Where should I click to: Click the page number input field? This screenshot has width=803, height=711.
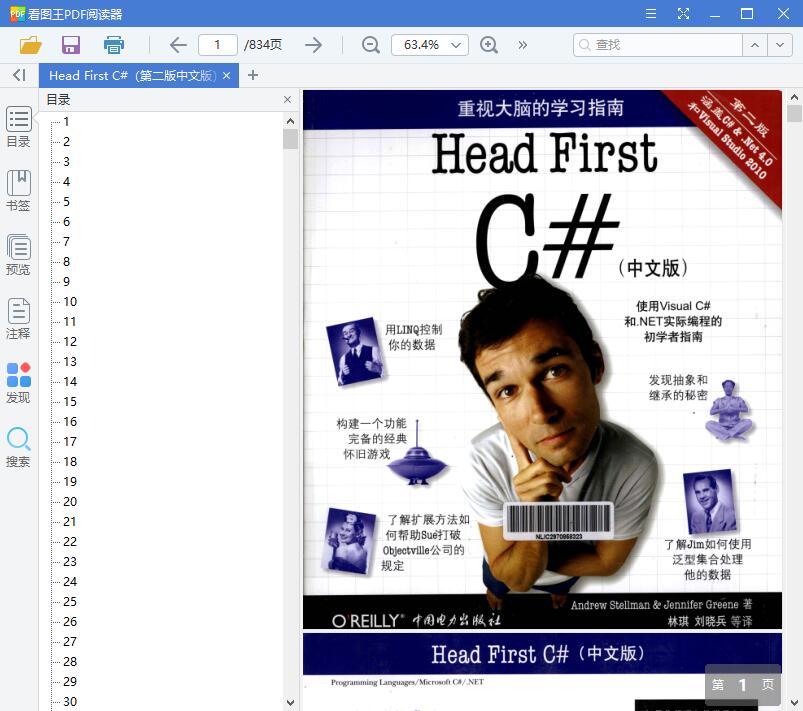218,45
